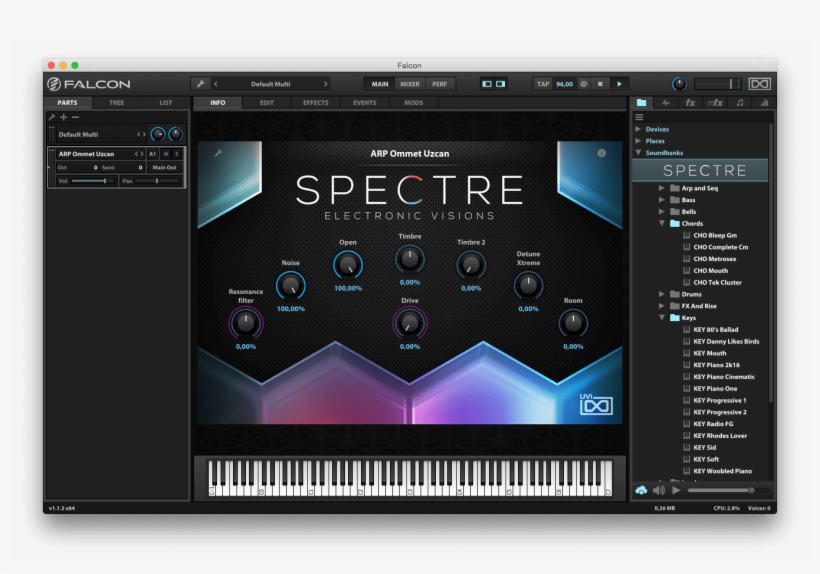The image size is (820, 574).
Task: Start transport playback in the top toolbar
Action: (x=619, y=84)
